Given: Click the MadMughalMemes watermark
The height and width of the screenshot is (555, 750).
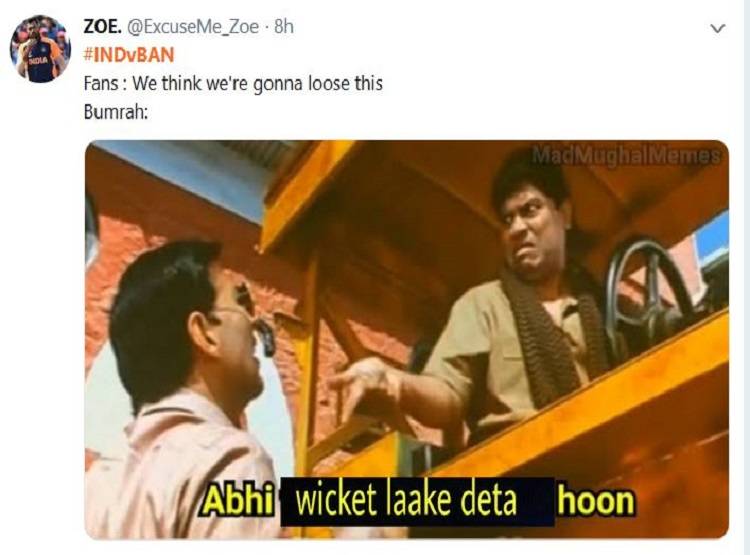Looking at the screenshot, I should 626,155.
